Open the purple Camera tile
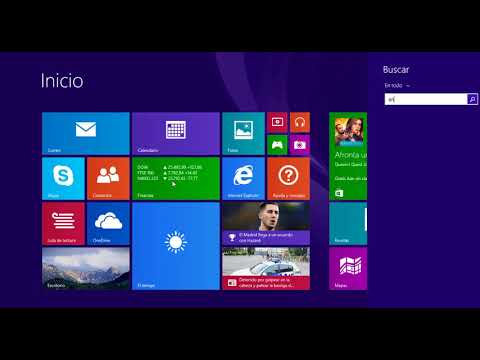This screenshot has height=360, width=480. (x=300, y=145)
